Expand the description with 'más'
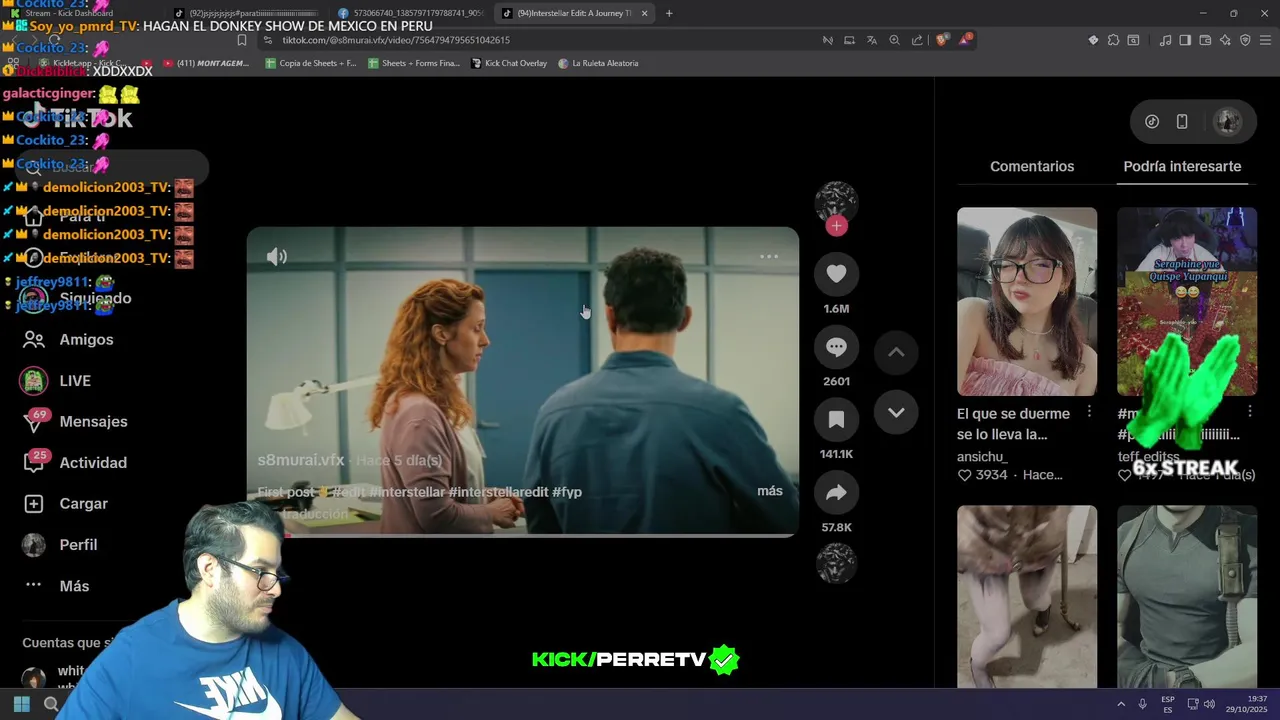This screenshot has width=1280, height=720. [770, 491]
